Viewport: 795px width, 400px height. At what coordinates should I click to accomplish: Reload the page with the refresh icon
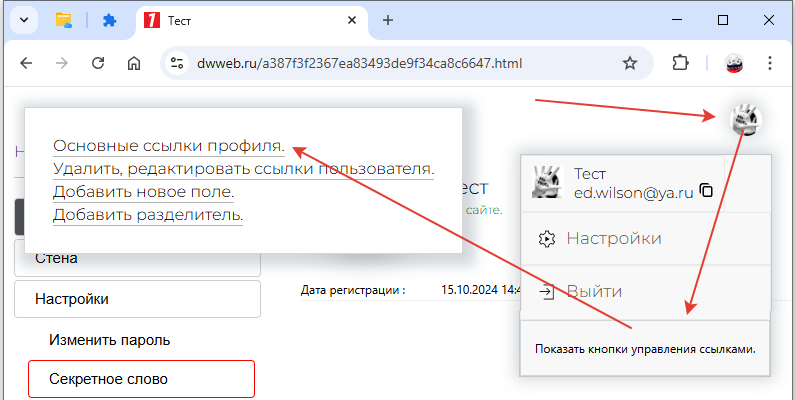(x=98, y=63)
